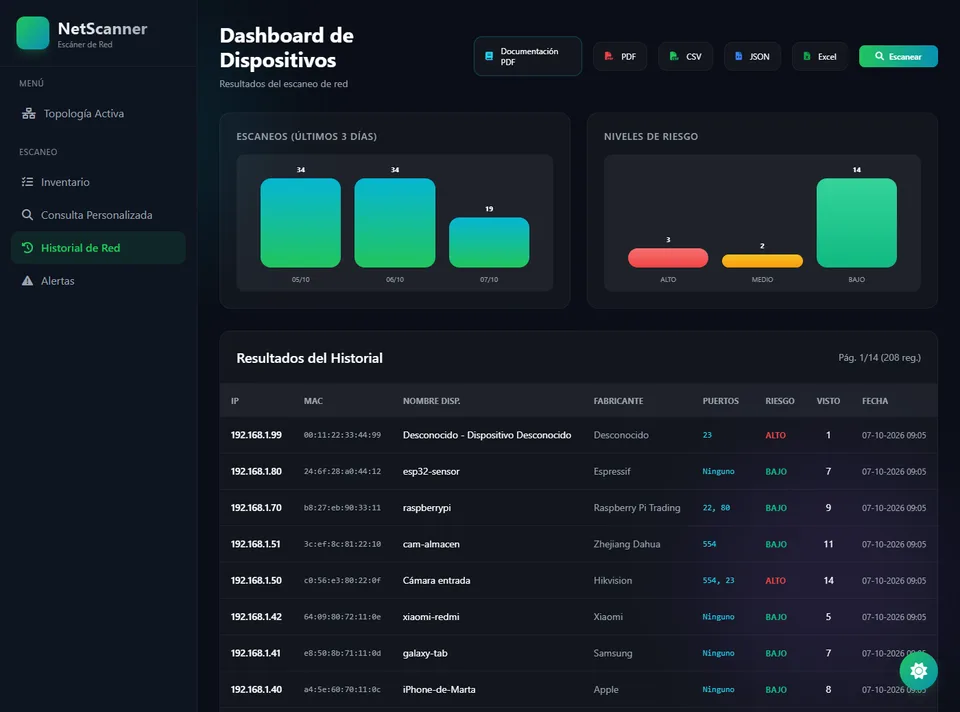The image size is (960, 712).
Task: Click the green CSV file icon
Action: [673, 56]
